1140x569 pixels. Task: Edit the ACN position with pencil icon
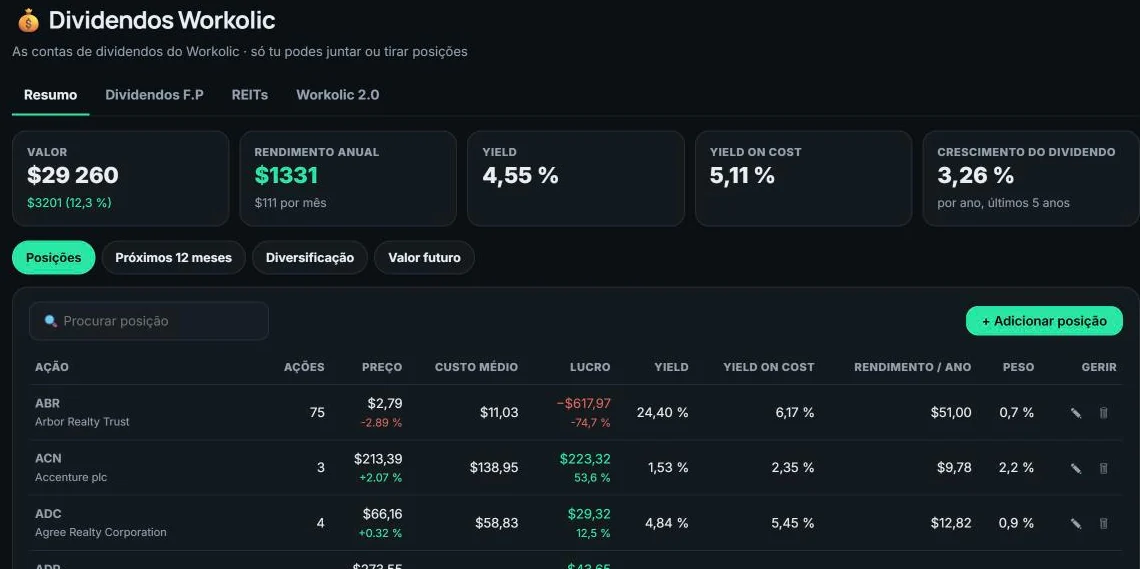tap(1076, 468)
